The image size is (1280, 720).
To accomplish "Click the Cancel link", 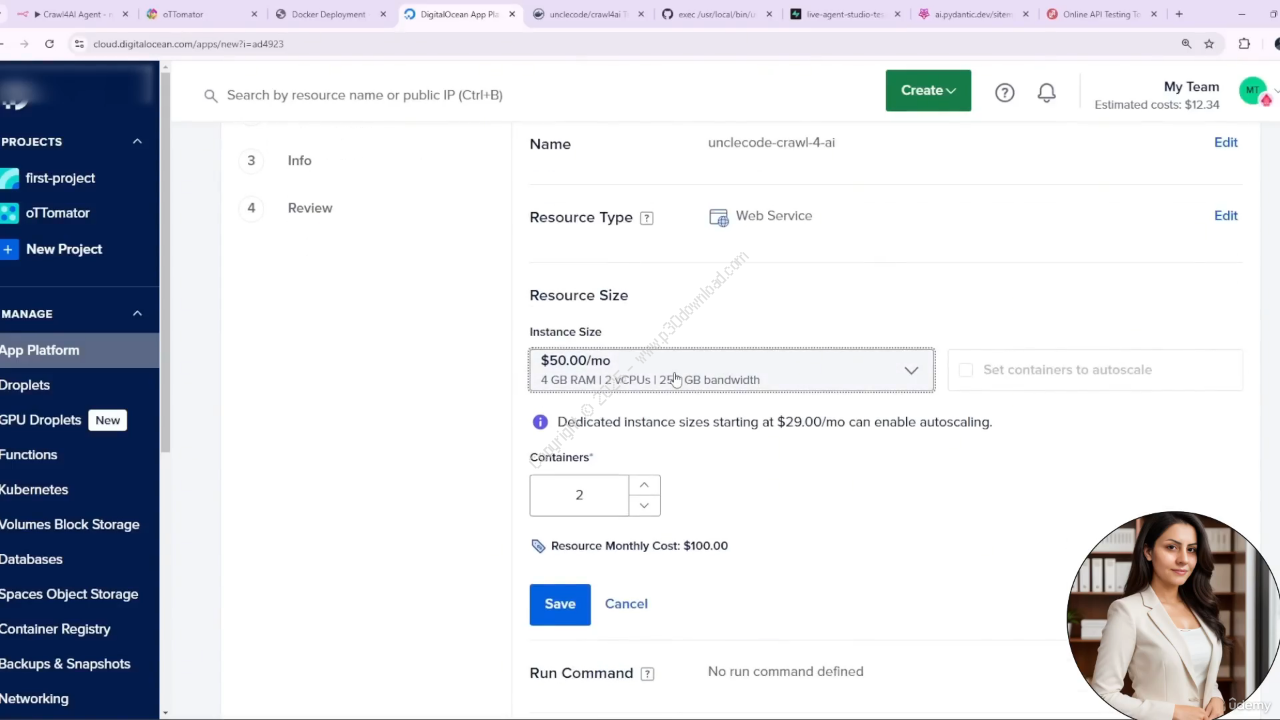I will pos(626,604).
